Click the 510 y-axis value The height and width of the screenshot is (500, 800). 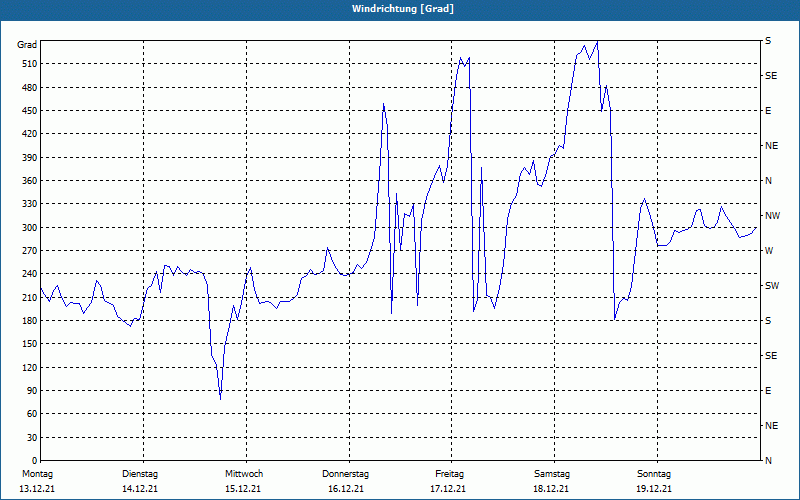pyautogui.click(x=30, y=64)
